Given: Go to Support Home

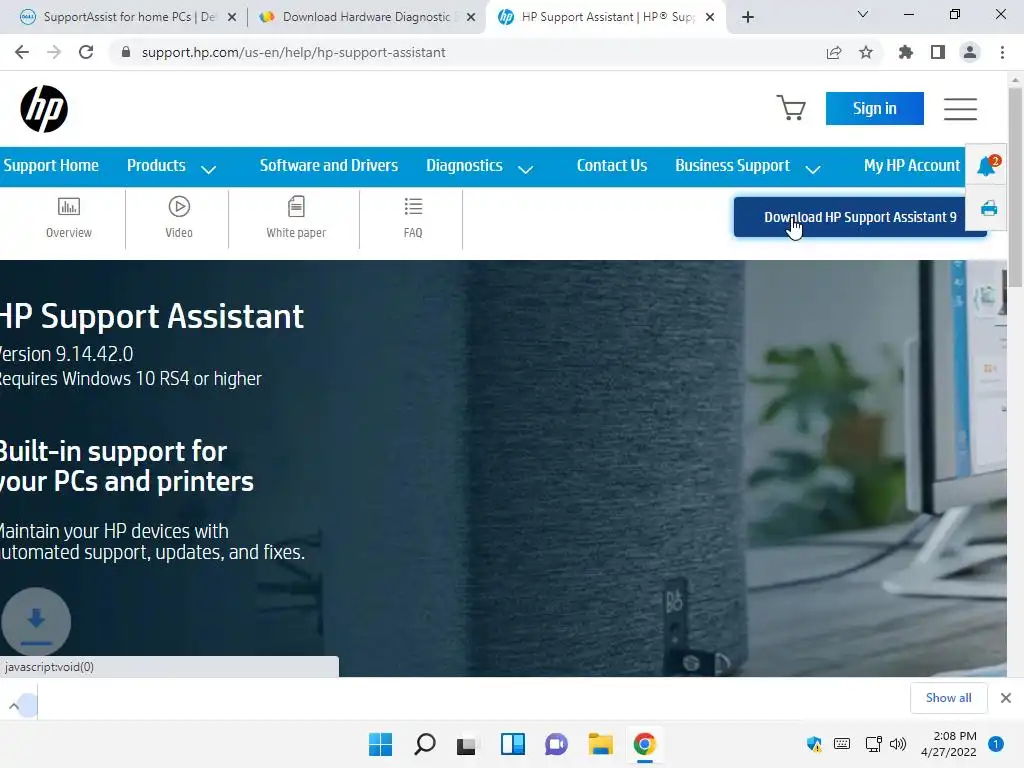Looking at the screenshot, I should coord(51,166).
